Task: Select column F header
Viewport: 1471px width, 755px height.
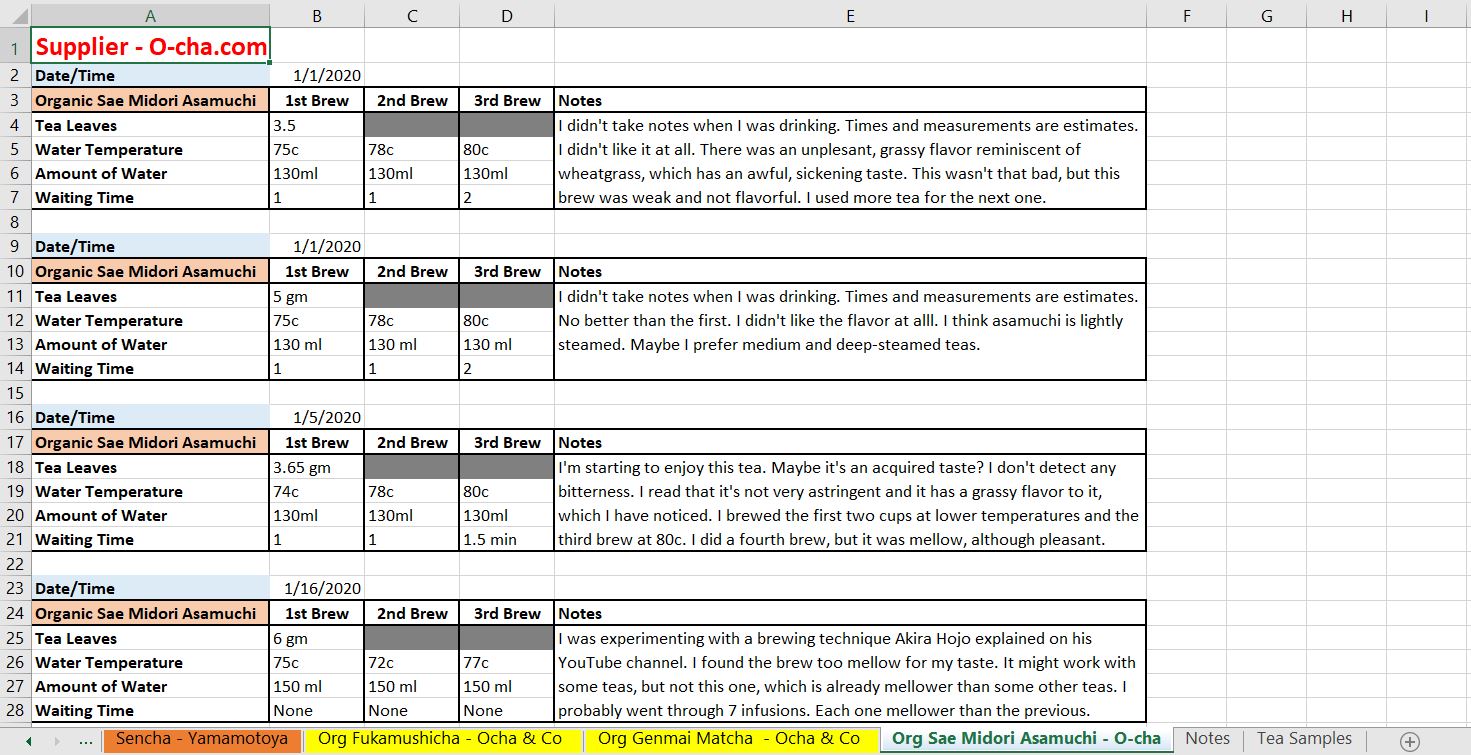Action: (x=1186, y=15)
